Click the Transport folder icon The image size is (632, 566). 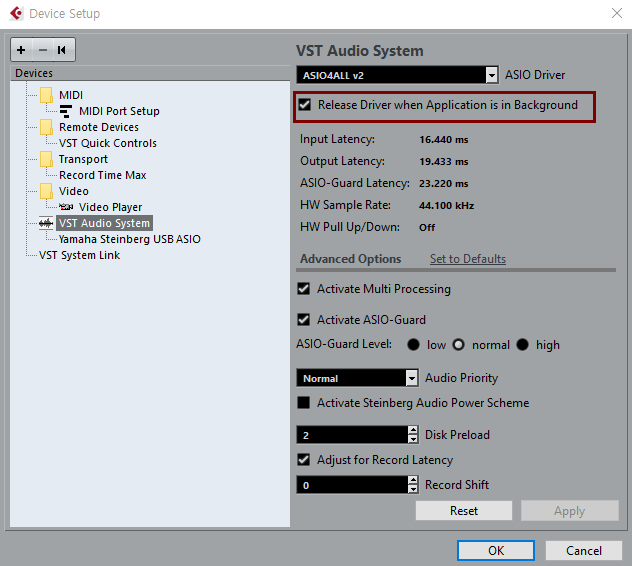coord(46,159)
